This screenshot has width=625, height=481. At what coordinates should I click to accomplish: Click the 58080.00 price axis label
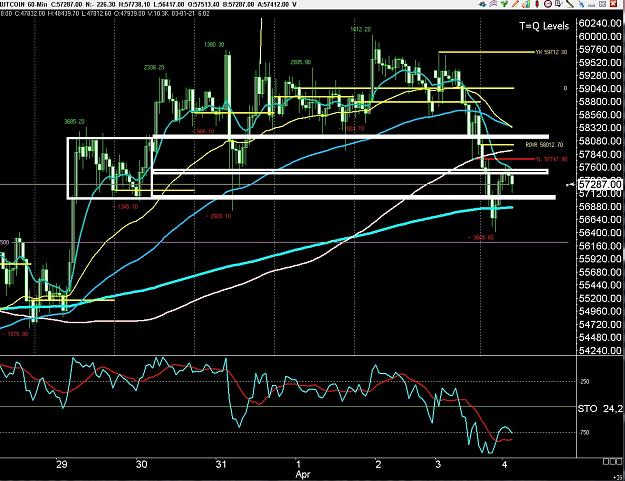pyautogui.click(x=600, y=141)
